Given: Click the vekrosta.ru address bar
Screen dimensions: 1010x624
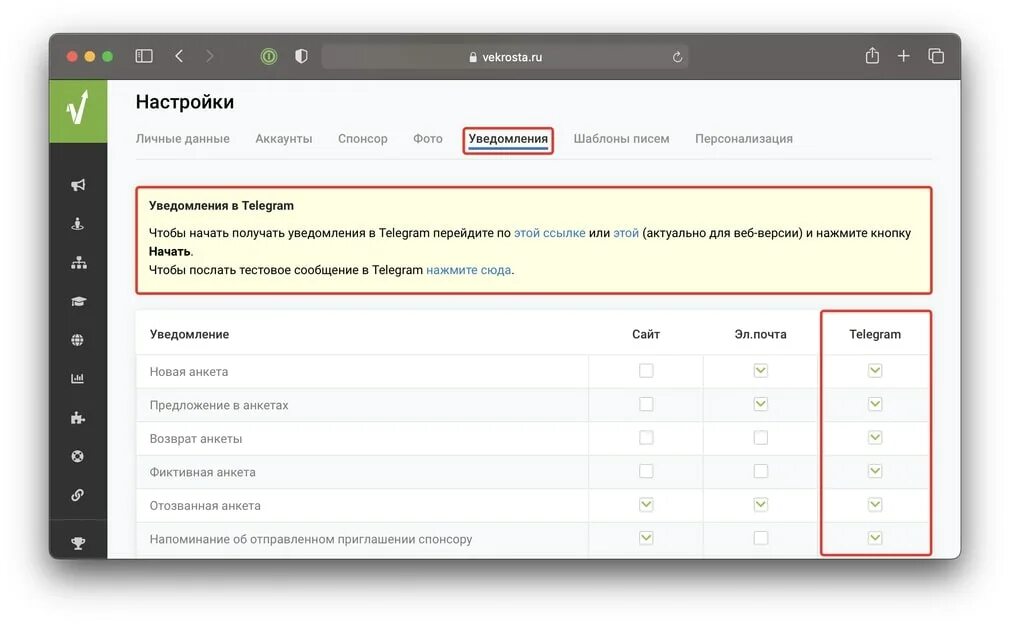Looking at the screenshot, I should click(x=505, y=57).
